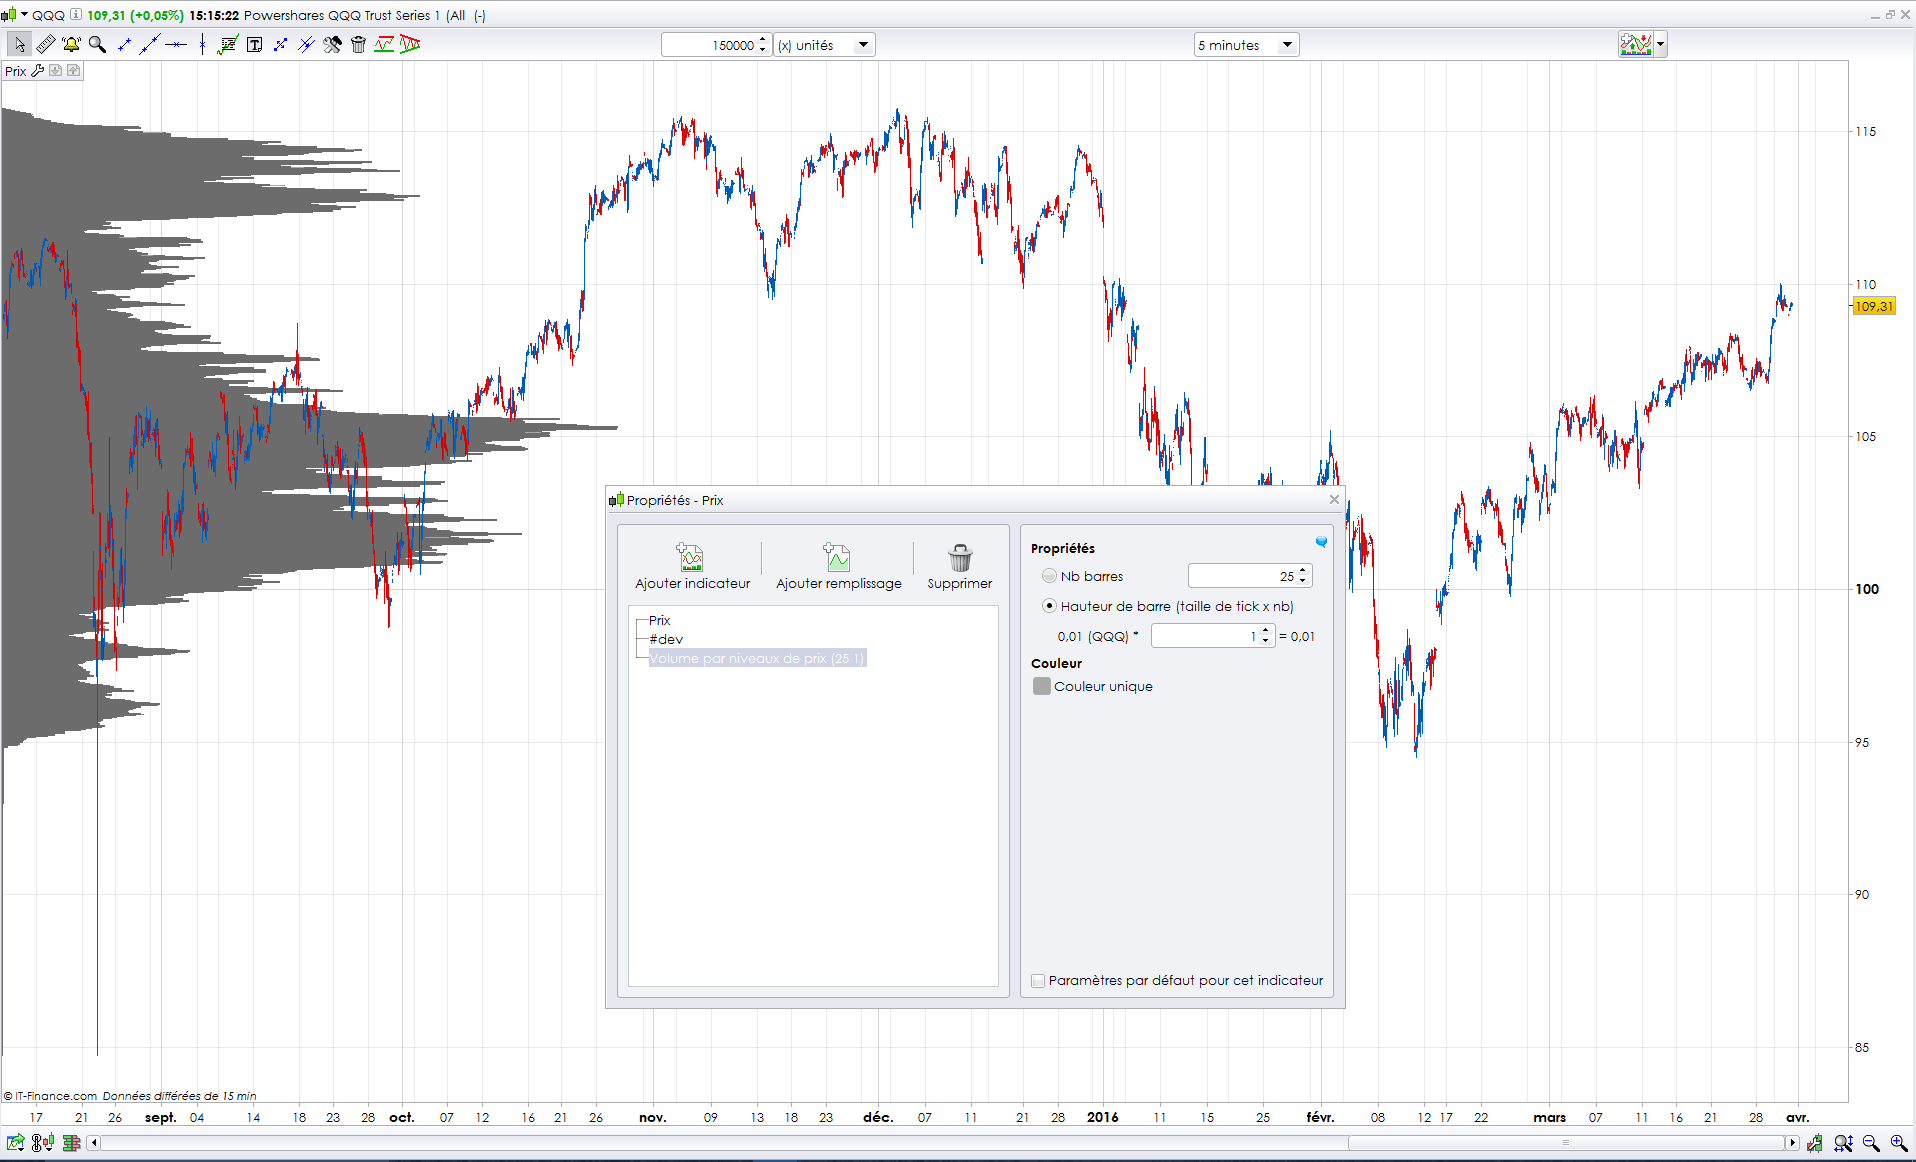This screenshot has width=1916, height=1162.
Task: Select the Nb barres radio option
Action: (1049, 576)
